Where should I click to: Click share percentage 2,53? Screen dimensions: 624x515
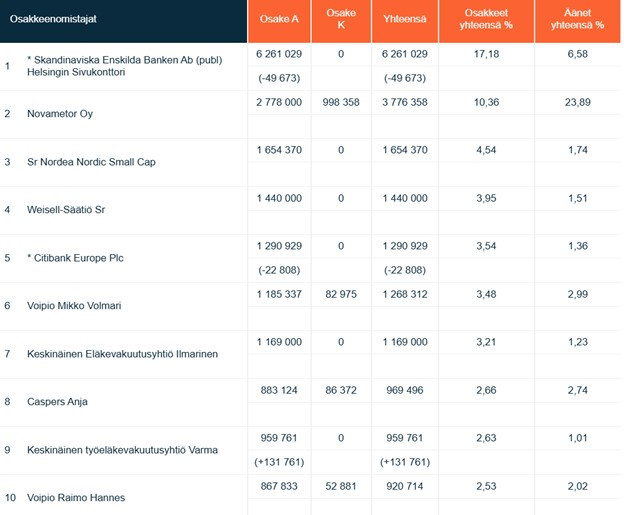point(486,486)
